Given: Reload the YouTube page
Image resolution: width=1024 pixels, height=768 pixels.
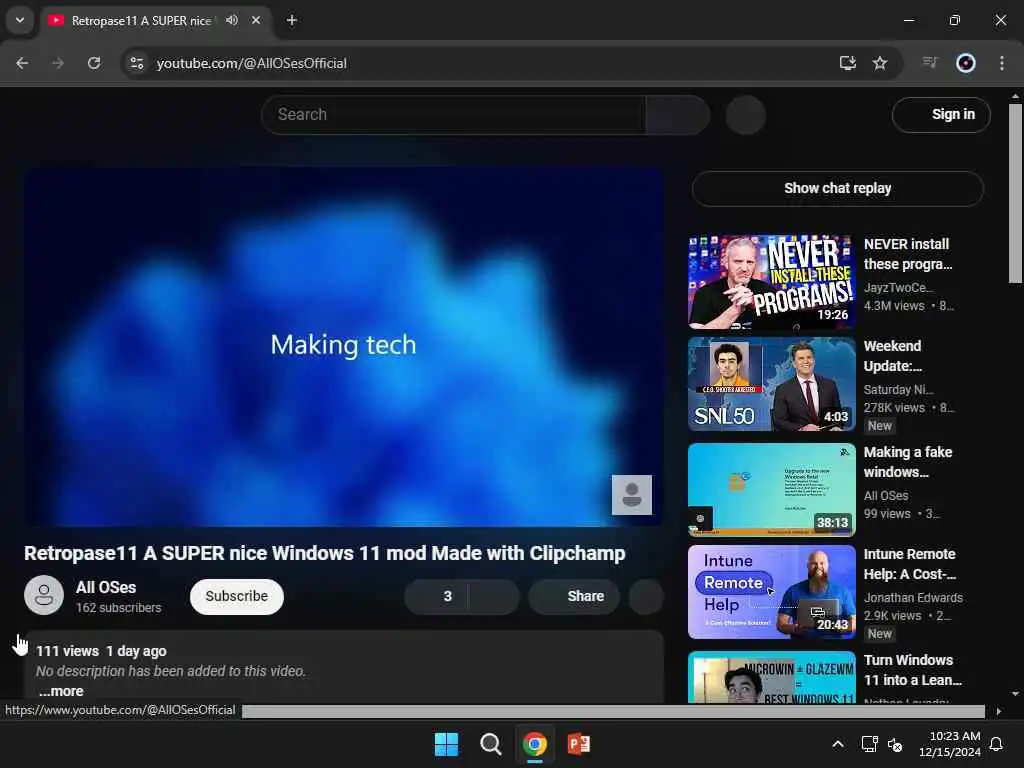Looking at the screenshot, I should point(94,63).
